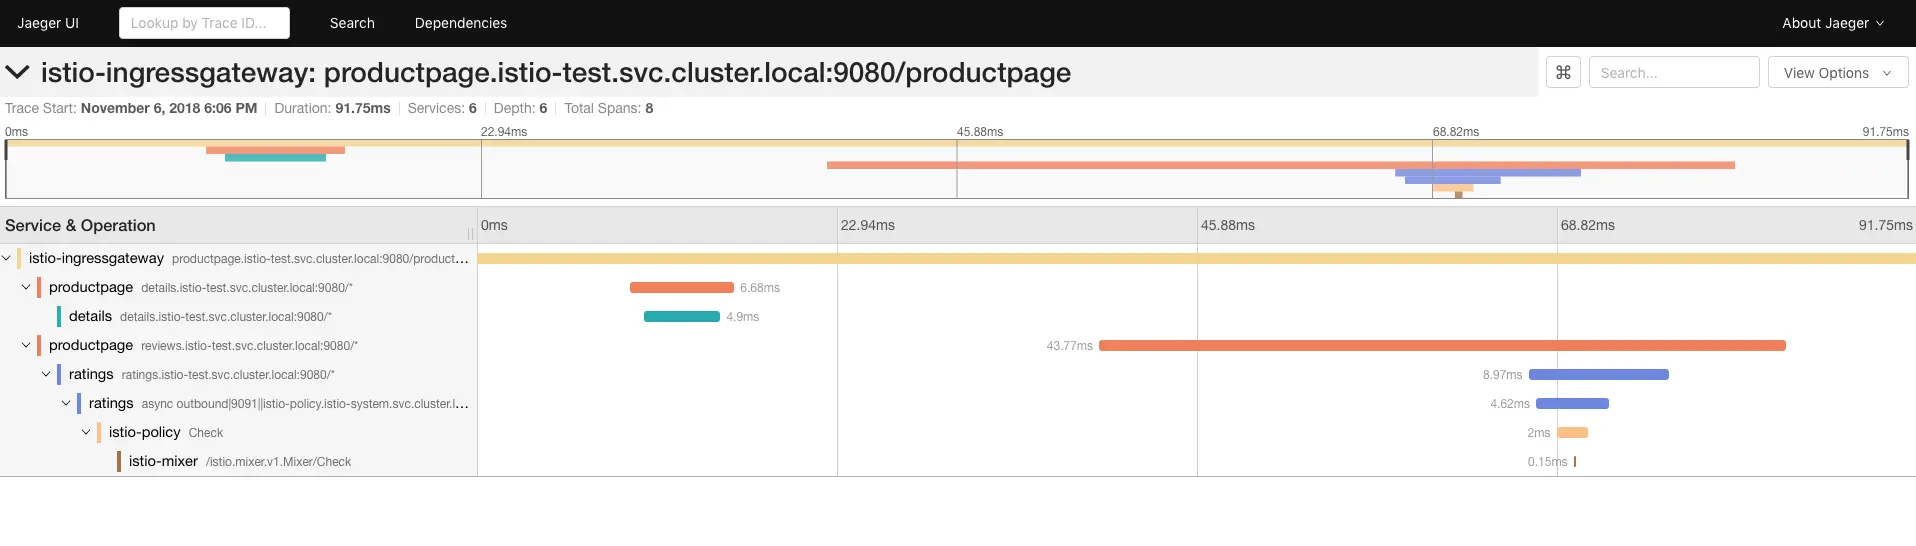This screenshot has width=1916, height=546.
Task: Click the 68.82ms timeline header tick label
Action: point(1588,225)
